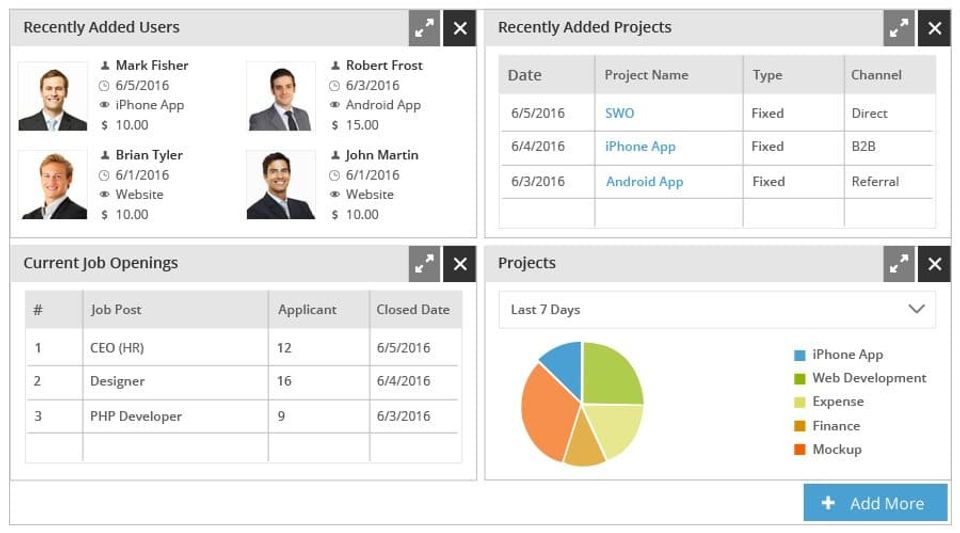Click the orange Mockup legend swatch
The width and height of the screenshot is (960, 533).
tap(800, 450)
